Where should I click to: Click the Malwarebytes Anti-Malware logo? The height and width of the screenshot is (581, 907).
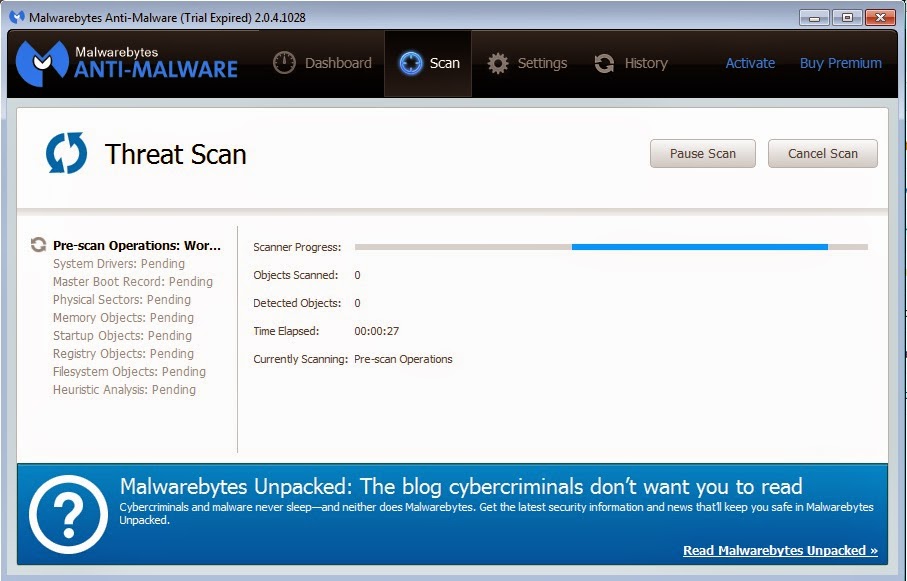(127, 62)
